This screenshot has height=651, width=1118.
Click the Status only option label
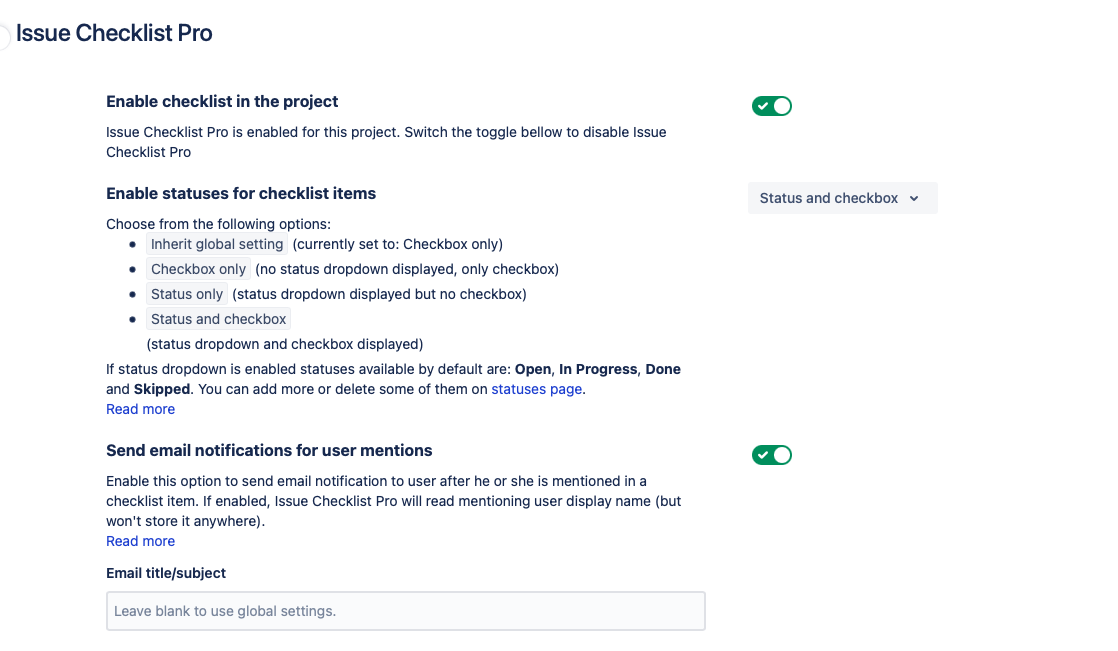(x=187, y=294)
